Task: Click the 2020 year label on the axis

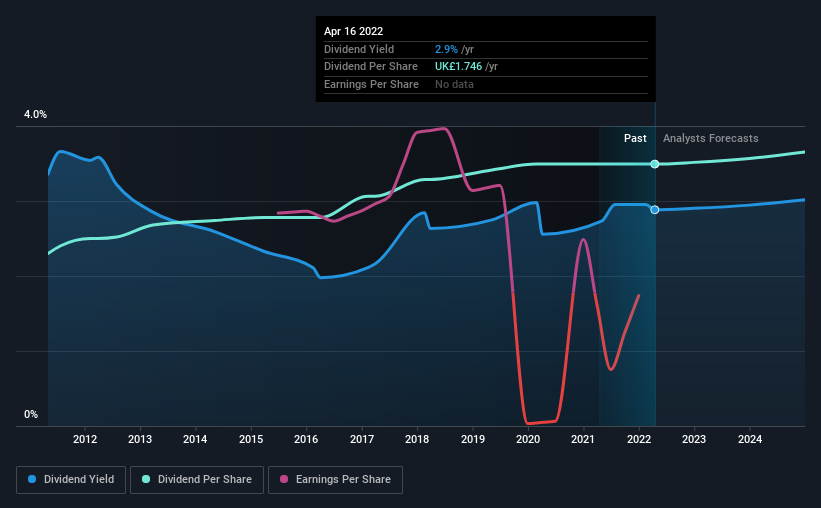Action: tap(527, 439)
